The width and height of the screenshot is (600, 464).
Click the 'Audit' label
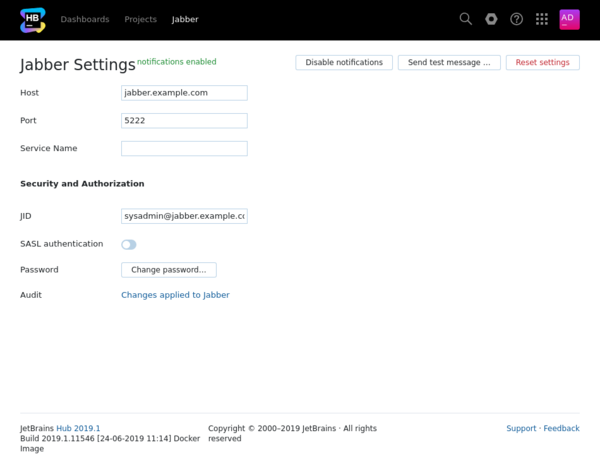31,295
